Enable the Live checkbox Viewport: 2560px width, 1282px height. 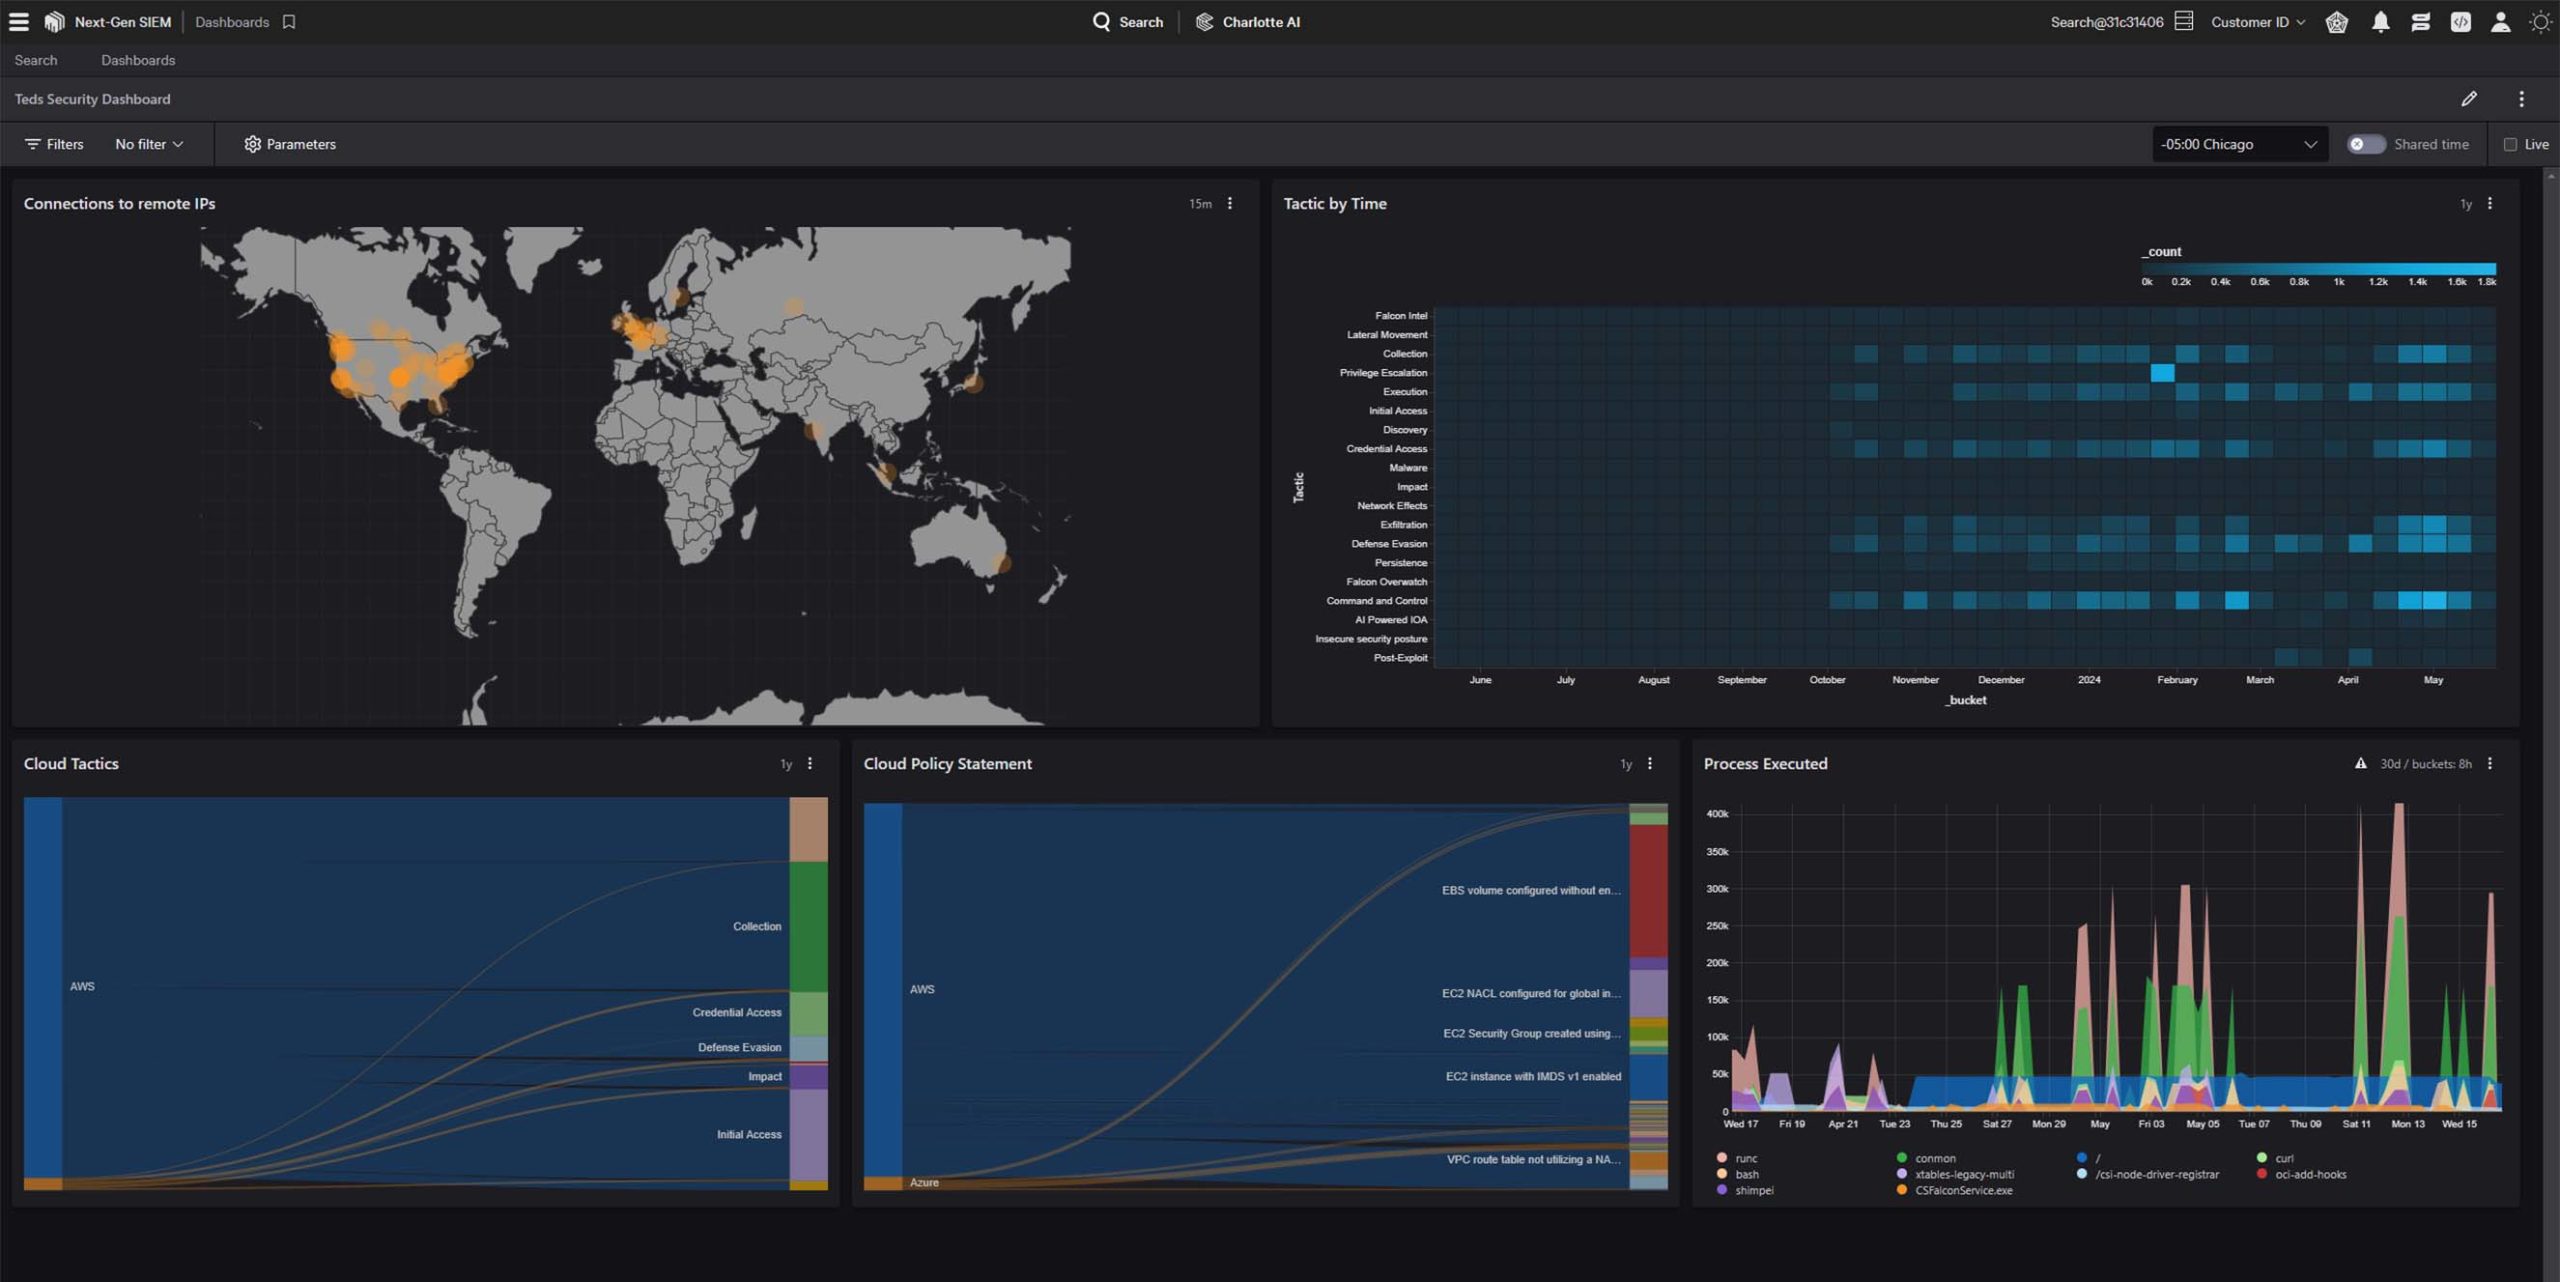click(2509, 144)
